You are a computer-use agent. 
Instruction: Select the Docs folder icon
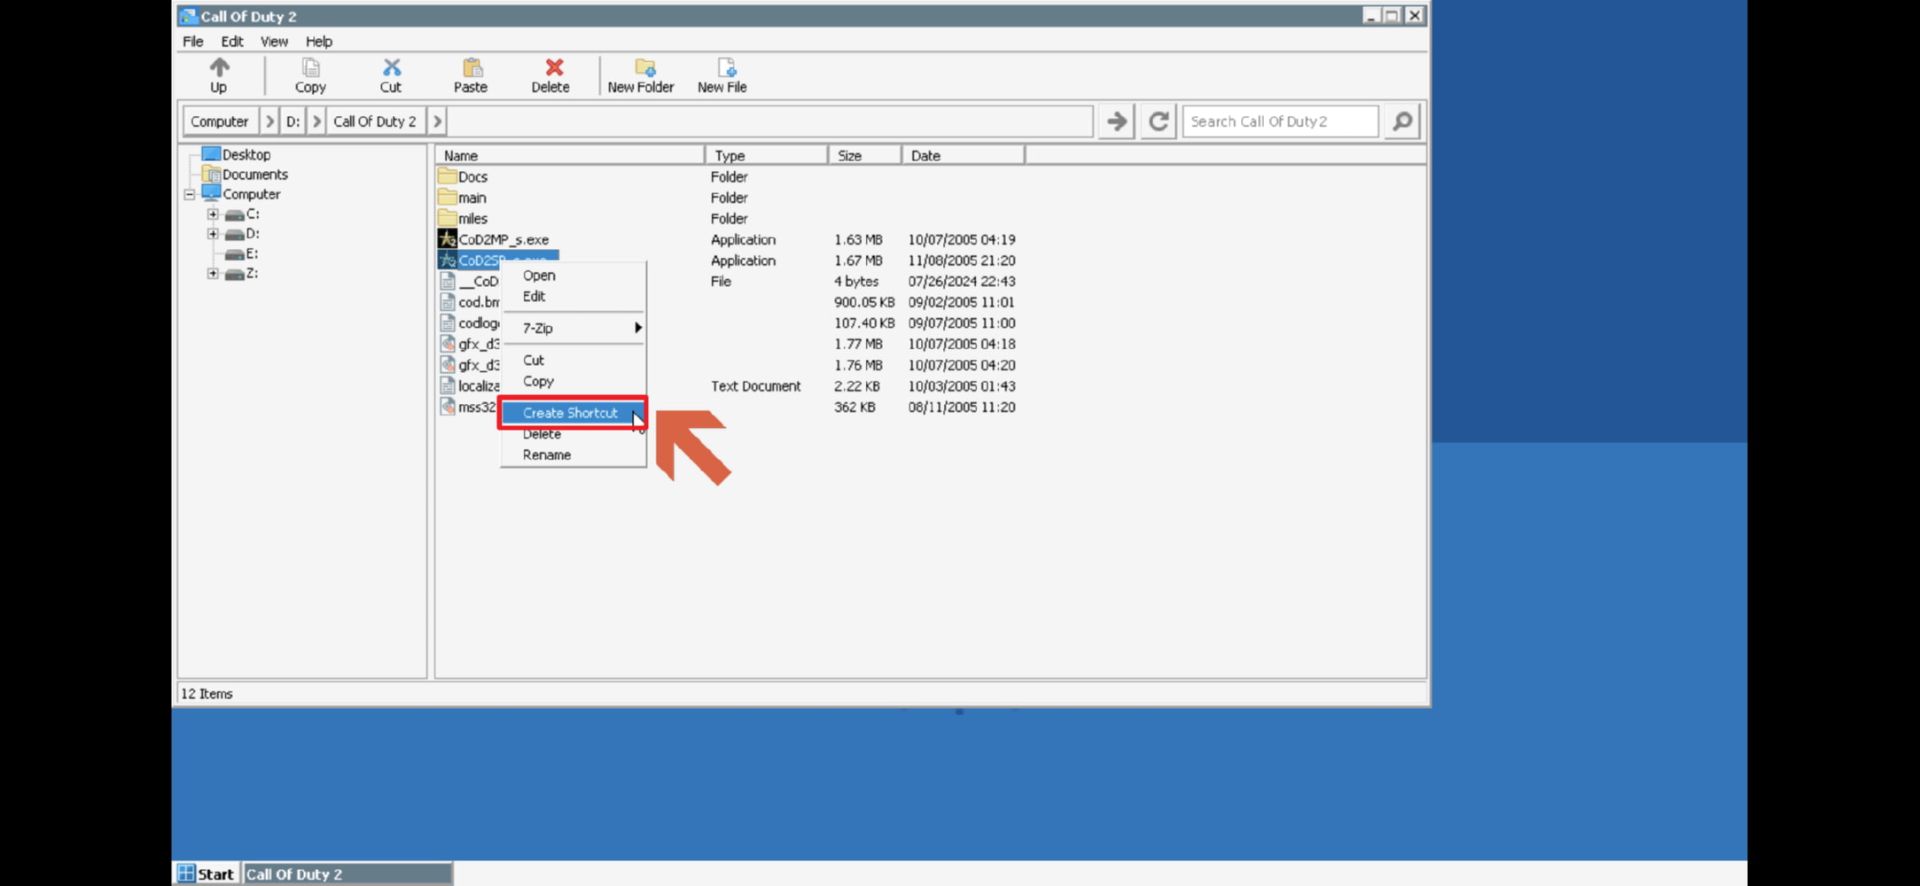coord(447,176)
